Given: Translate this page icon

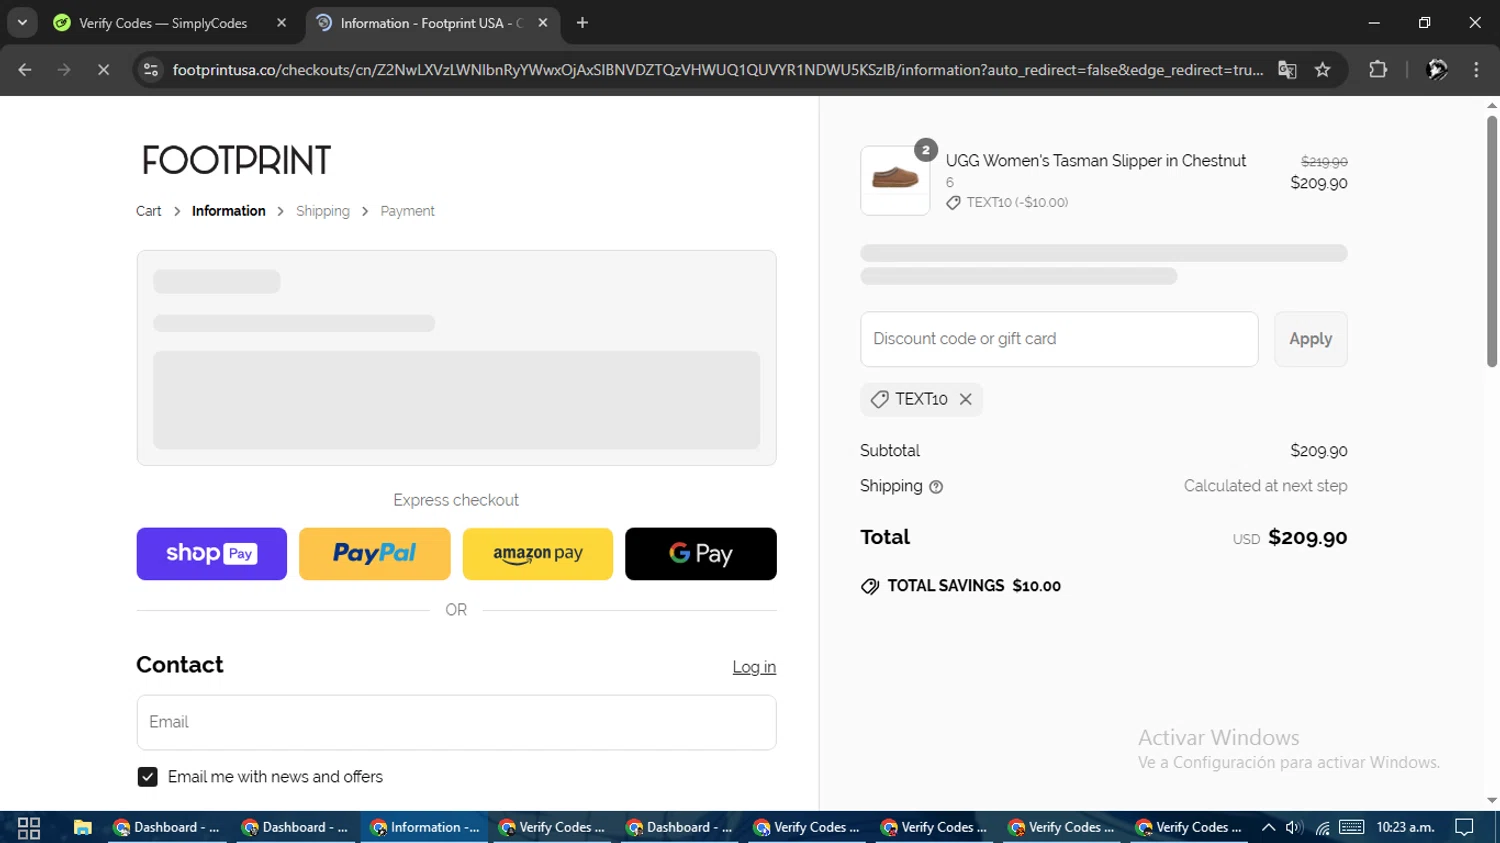Looking at the screenshot, I should [1287, 70].
